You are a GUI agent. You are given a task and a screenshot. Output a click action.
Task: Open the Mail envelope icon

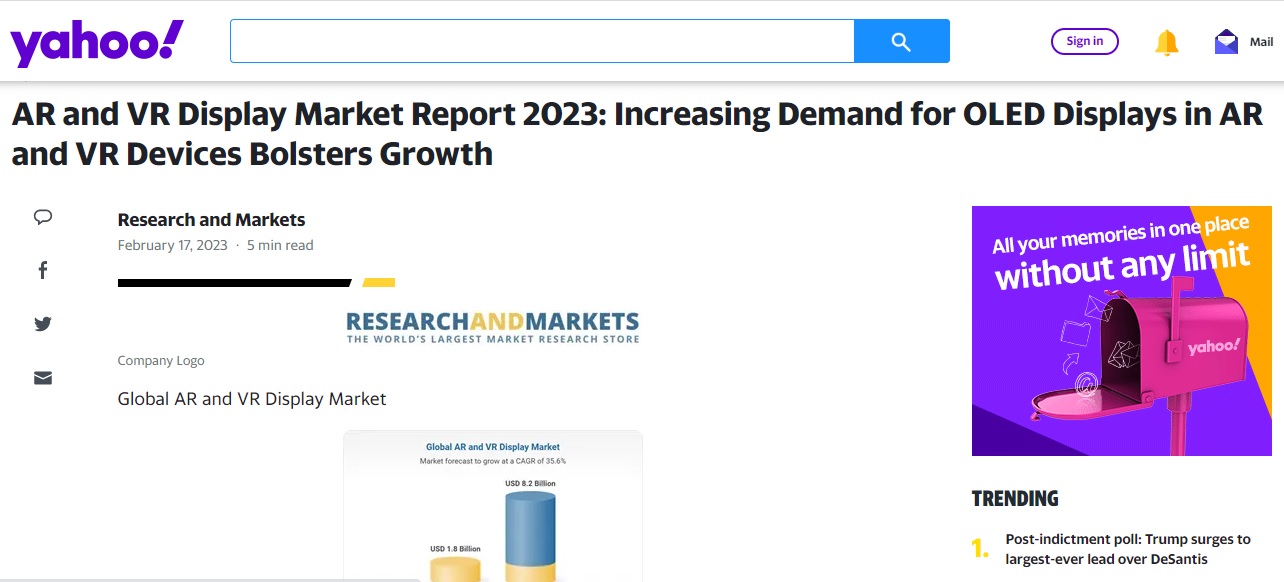pos(1226,42)
